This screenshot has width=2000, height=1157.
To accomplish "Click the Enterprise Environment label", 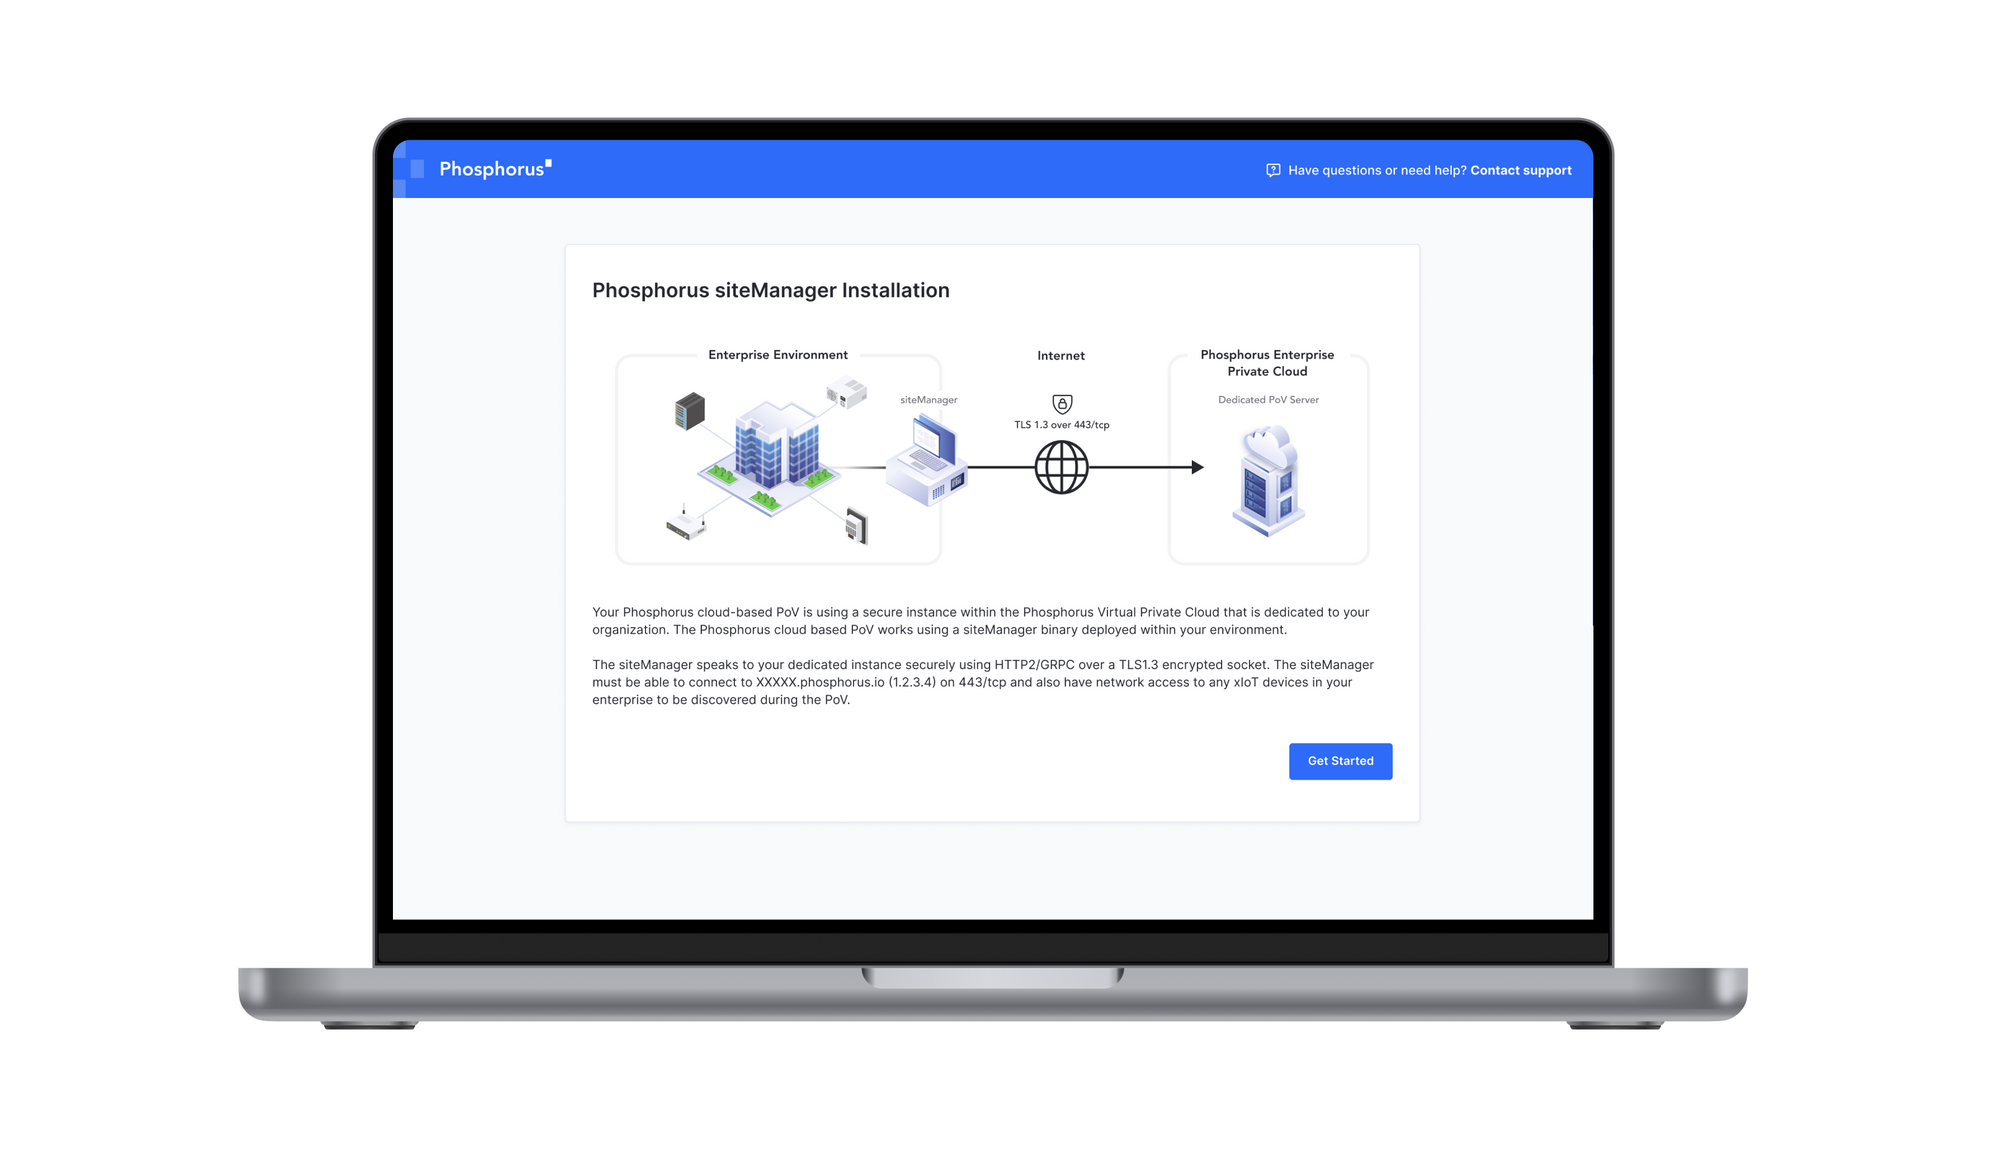I will click(x=777, y=355).
